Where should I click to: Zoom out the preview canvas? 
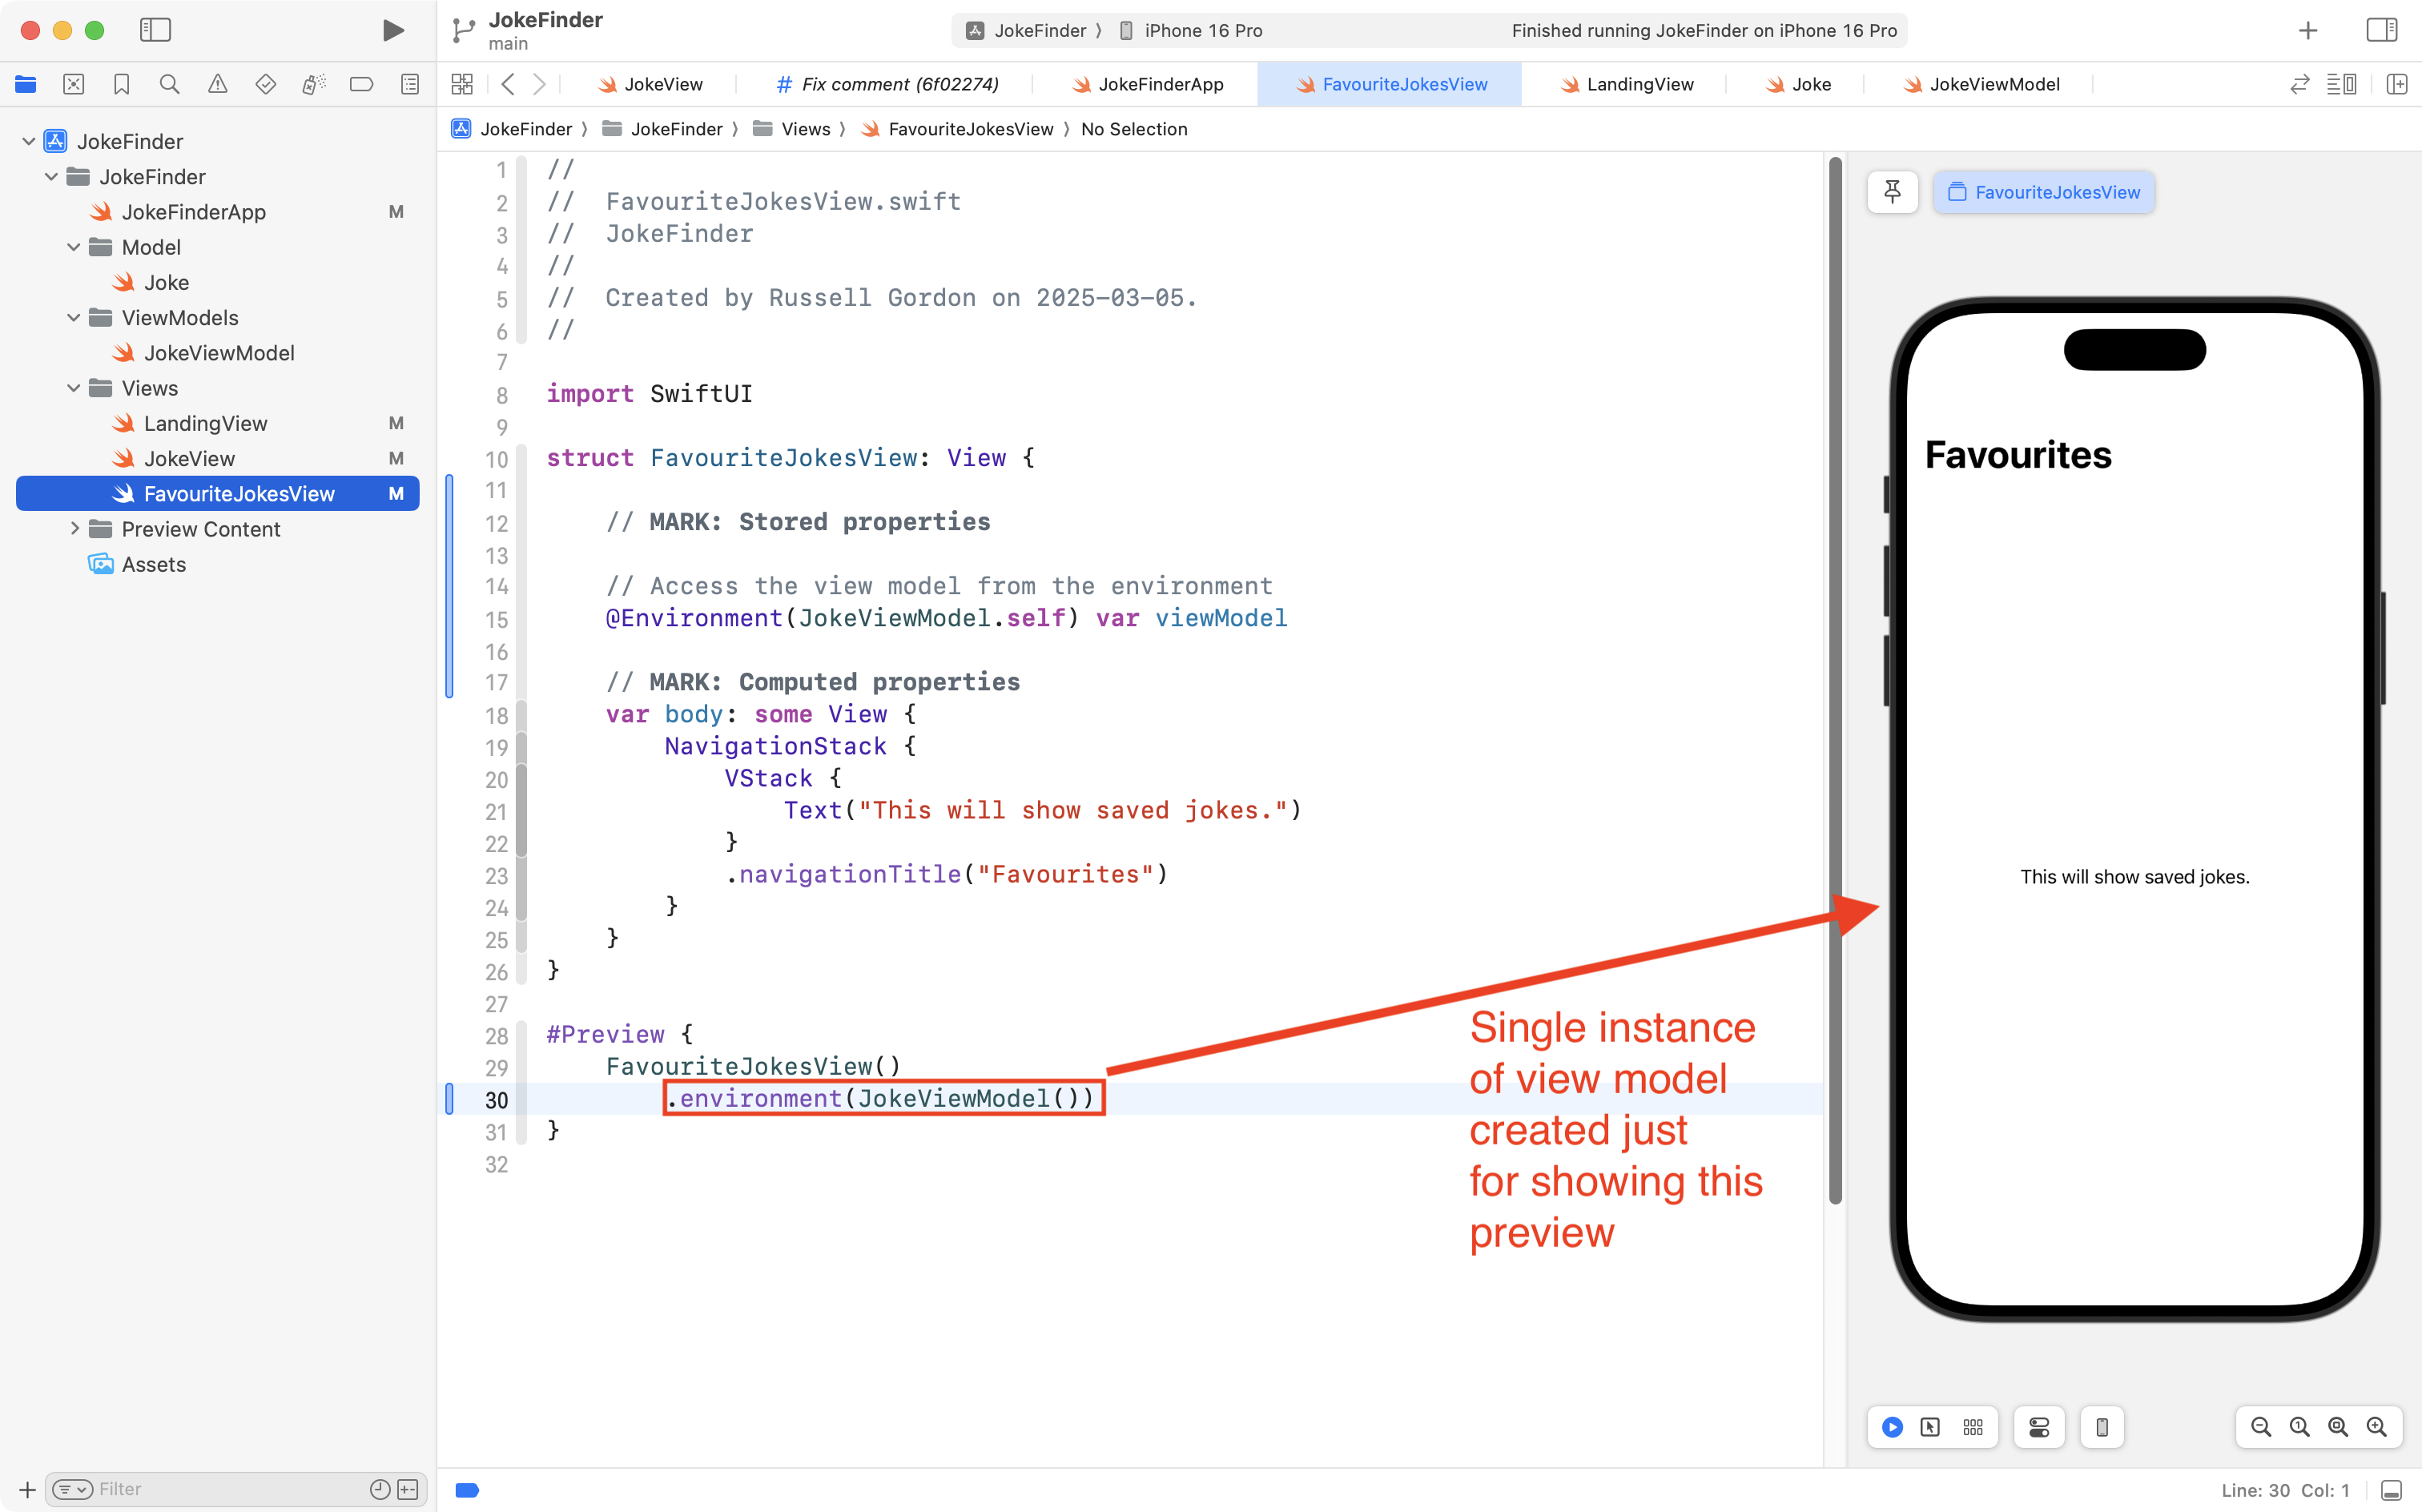click(2260, 1427)
